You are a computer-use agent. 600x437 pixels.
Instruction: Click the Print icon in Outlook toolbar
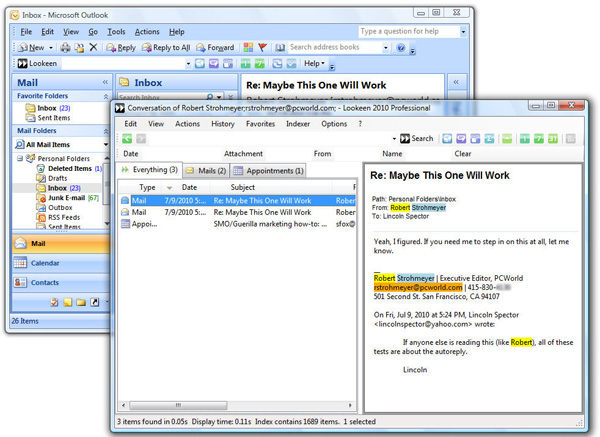click(x=65, y=47)
